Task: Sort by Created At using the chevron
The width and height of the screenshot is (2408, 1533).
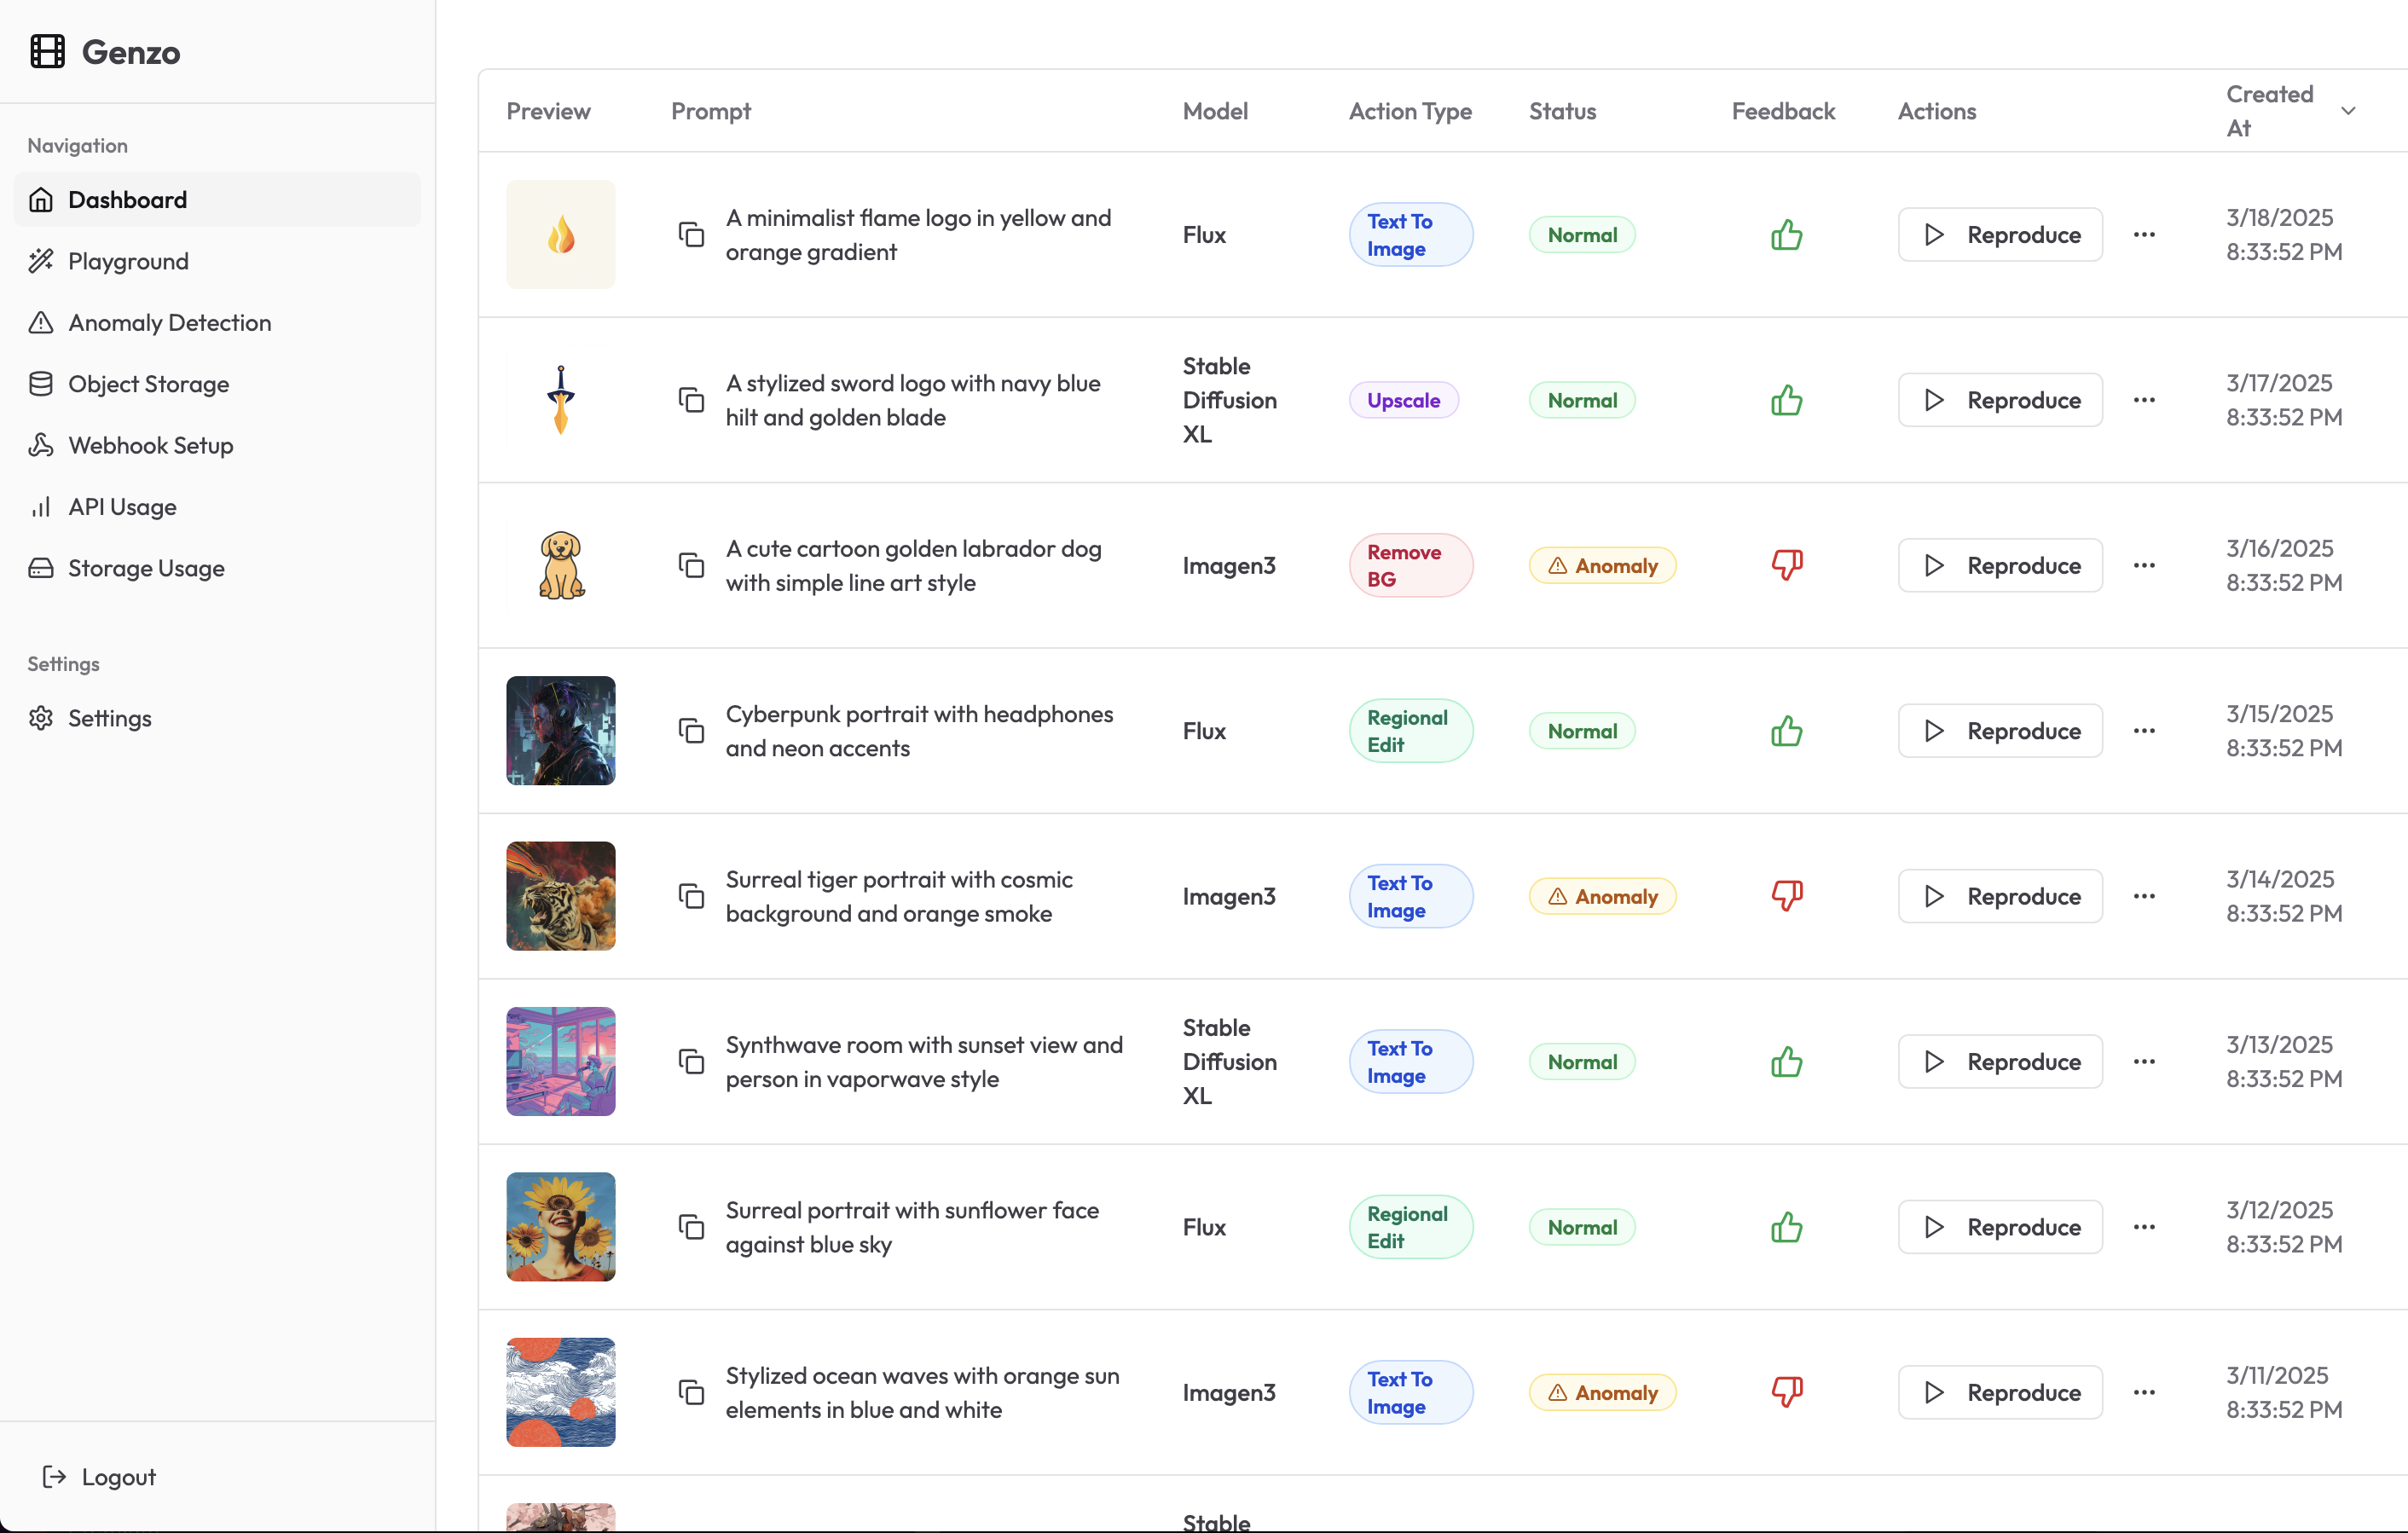Action: point(2348,111)
